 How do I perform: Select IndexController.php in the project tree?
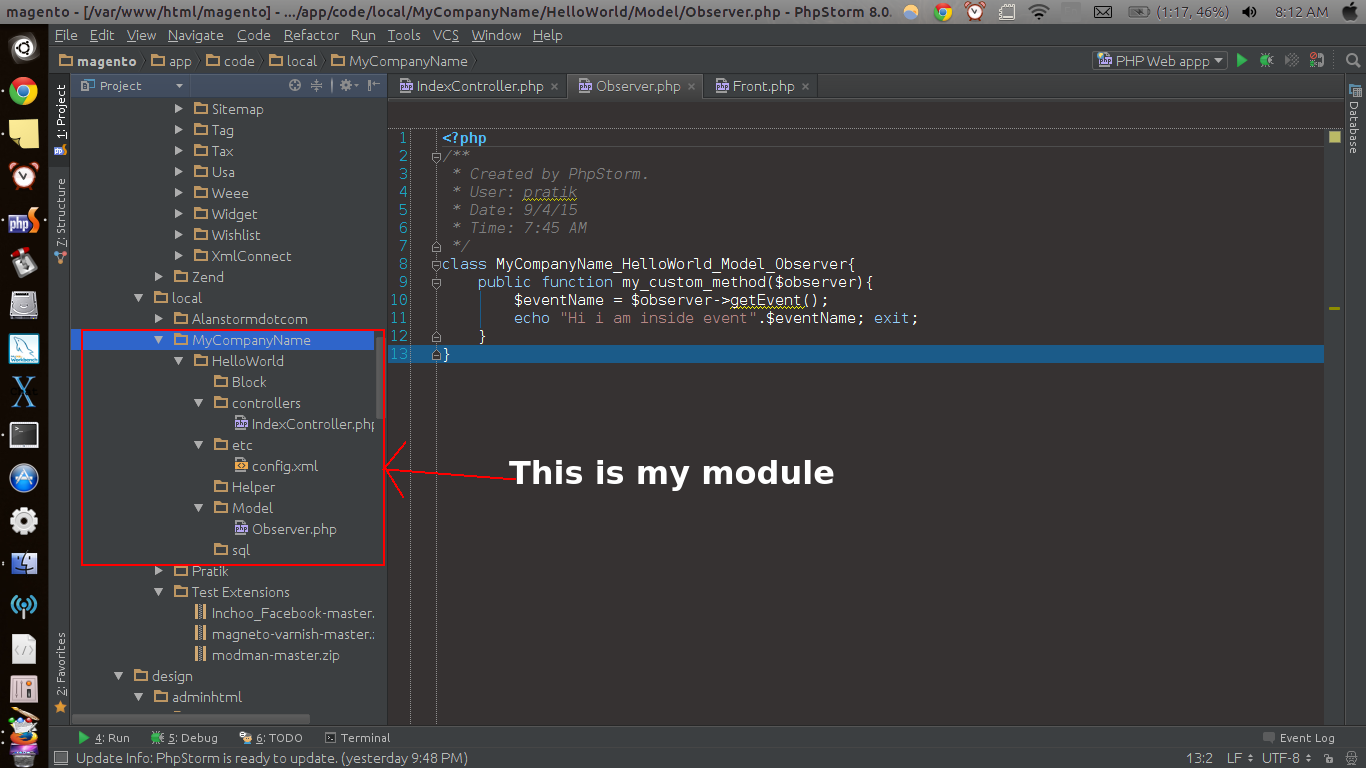click(x=305, y=424)
